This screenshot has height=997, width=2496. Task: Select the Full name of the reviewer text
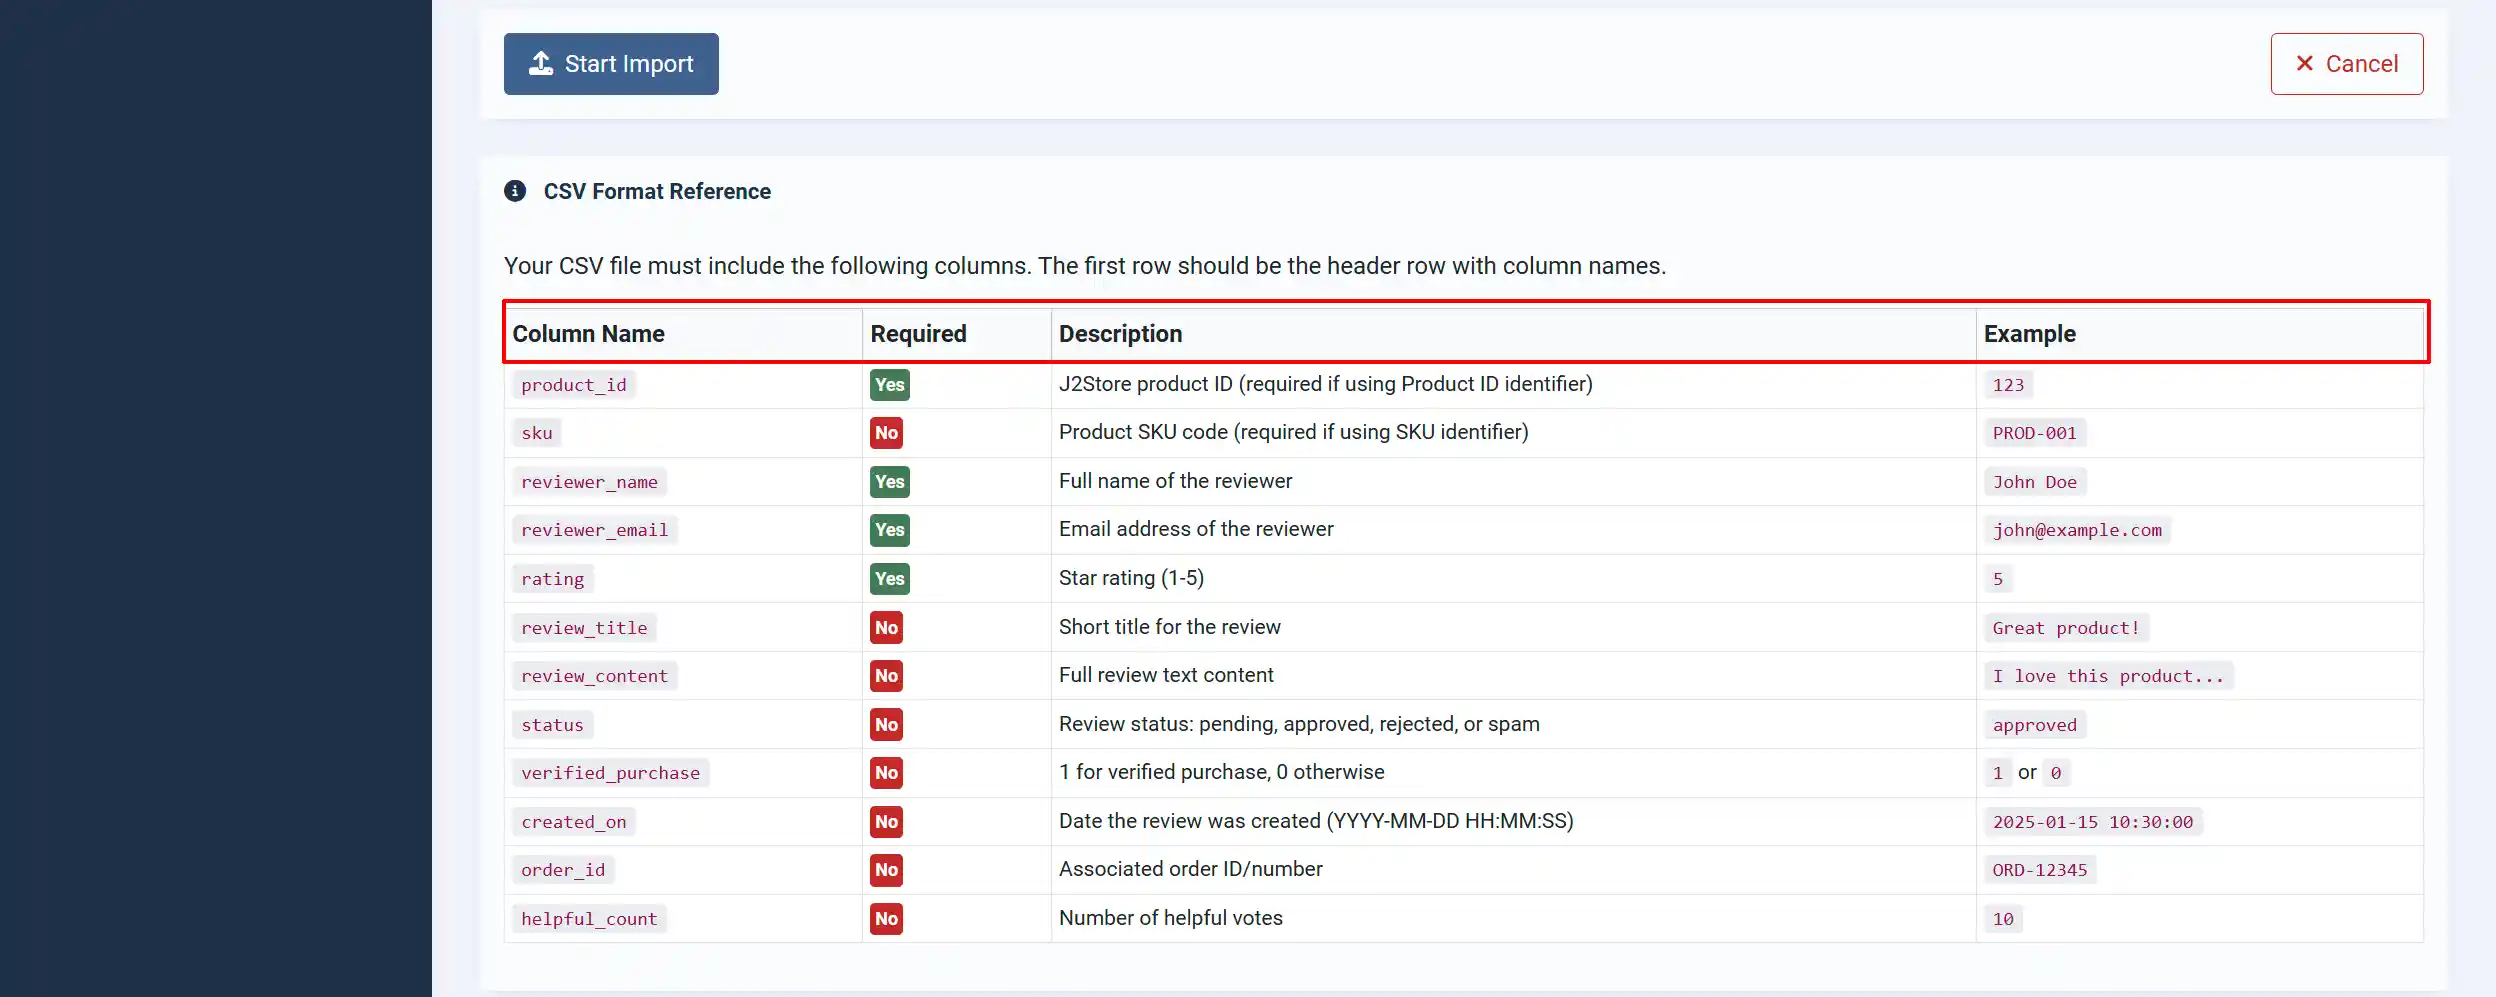point(1176,481)
